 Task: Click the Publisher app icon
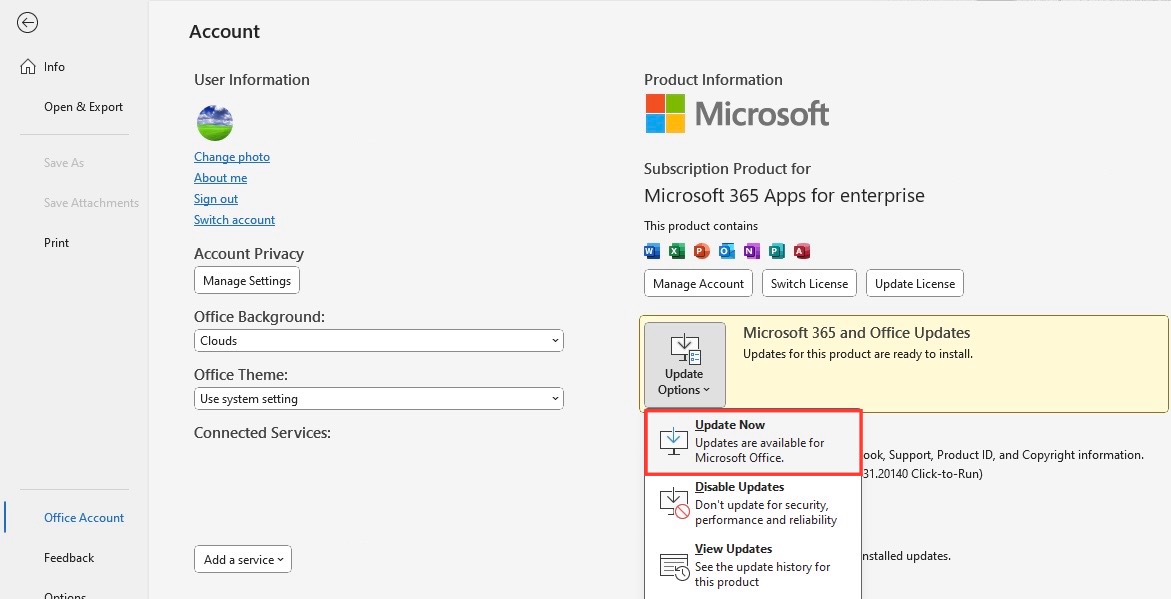777,251
